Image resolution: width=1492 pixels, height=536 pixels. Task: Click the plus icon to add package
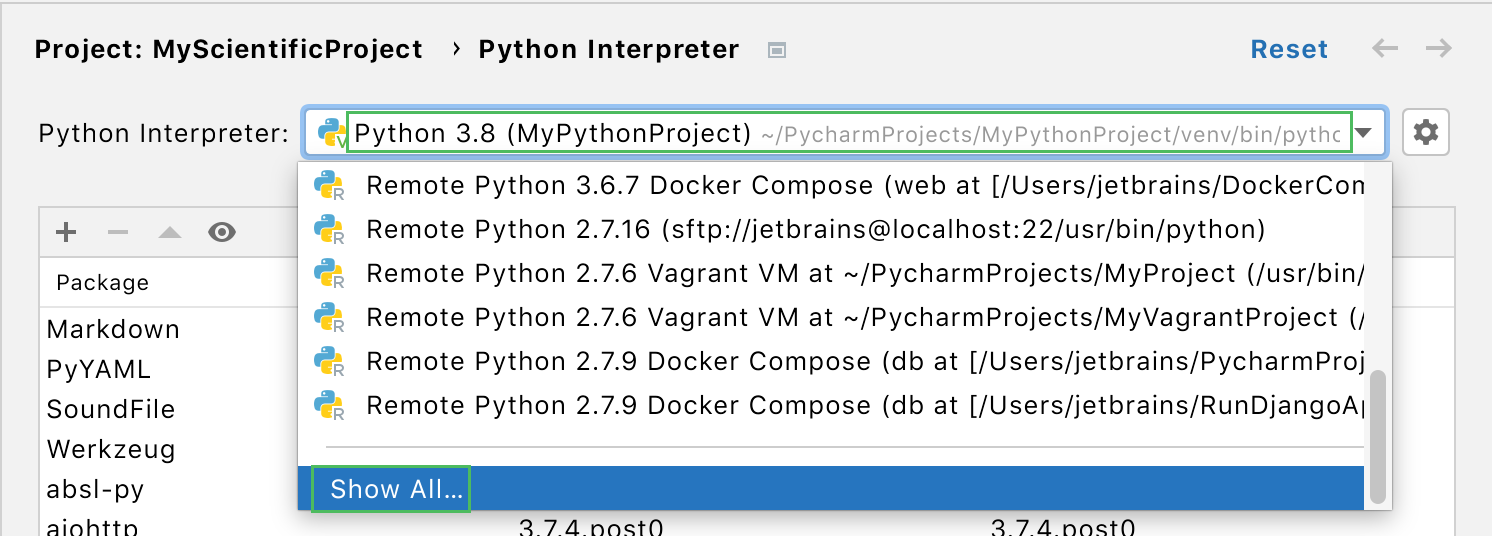pos(66,233)
